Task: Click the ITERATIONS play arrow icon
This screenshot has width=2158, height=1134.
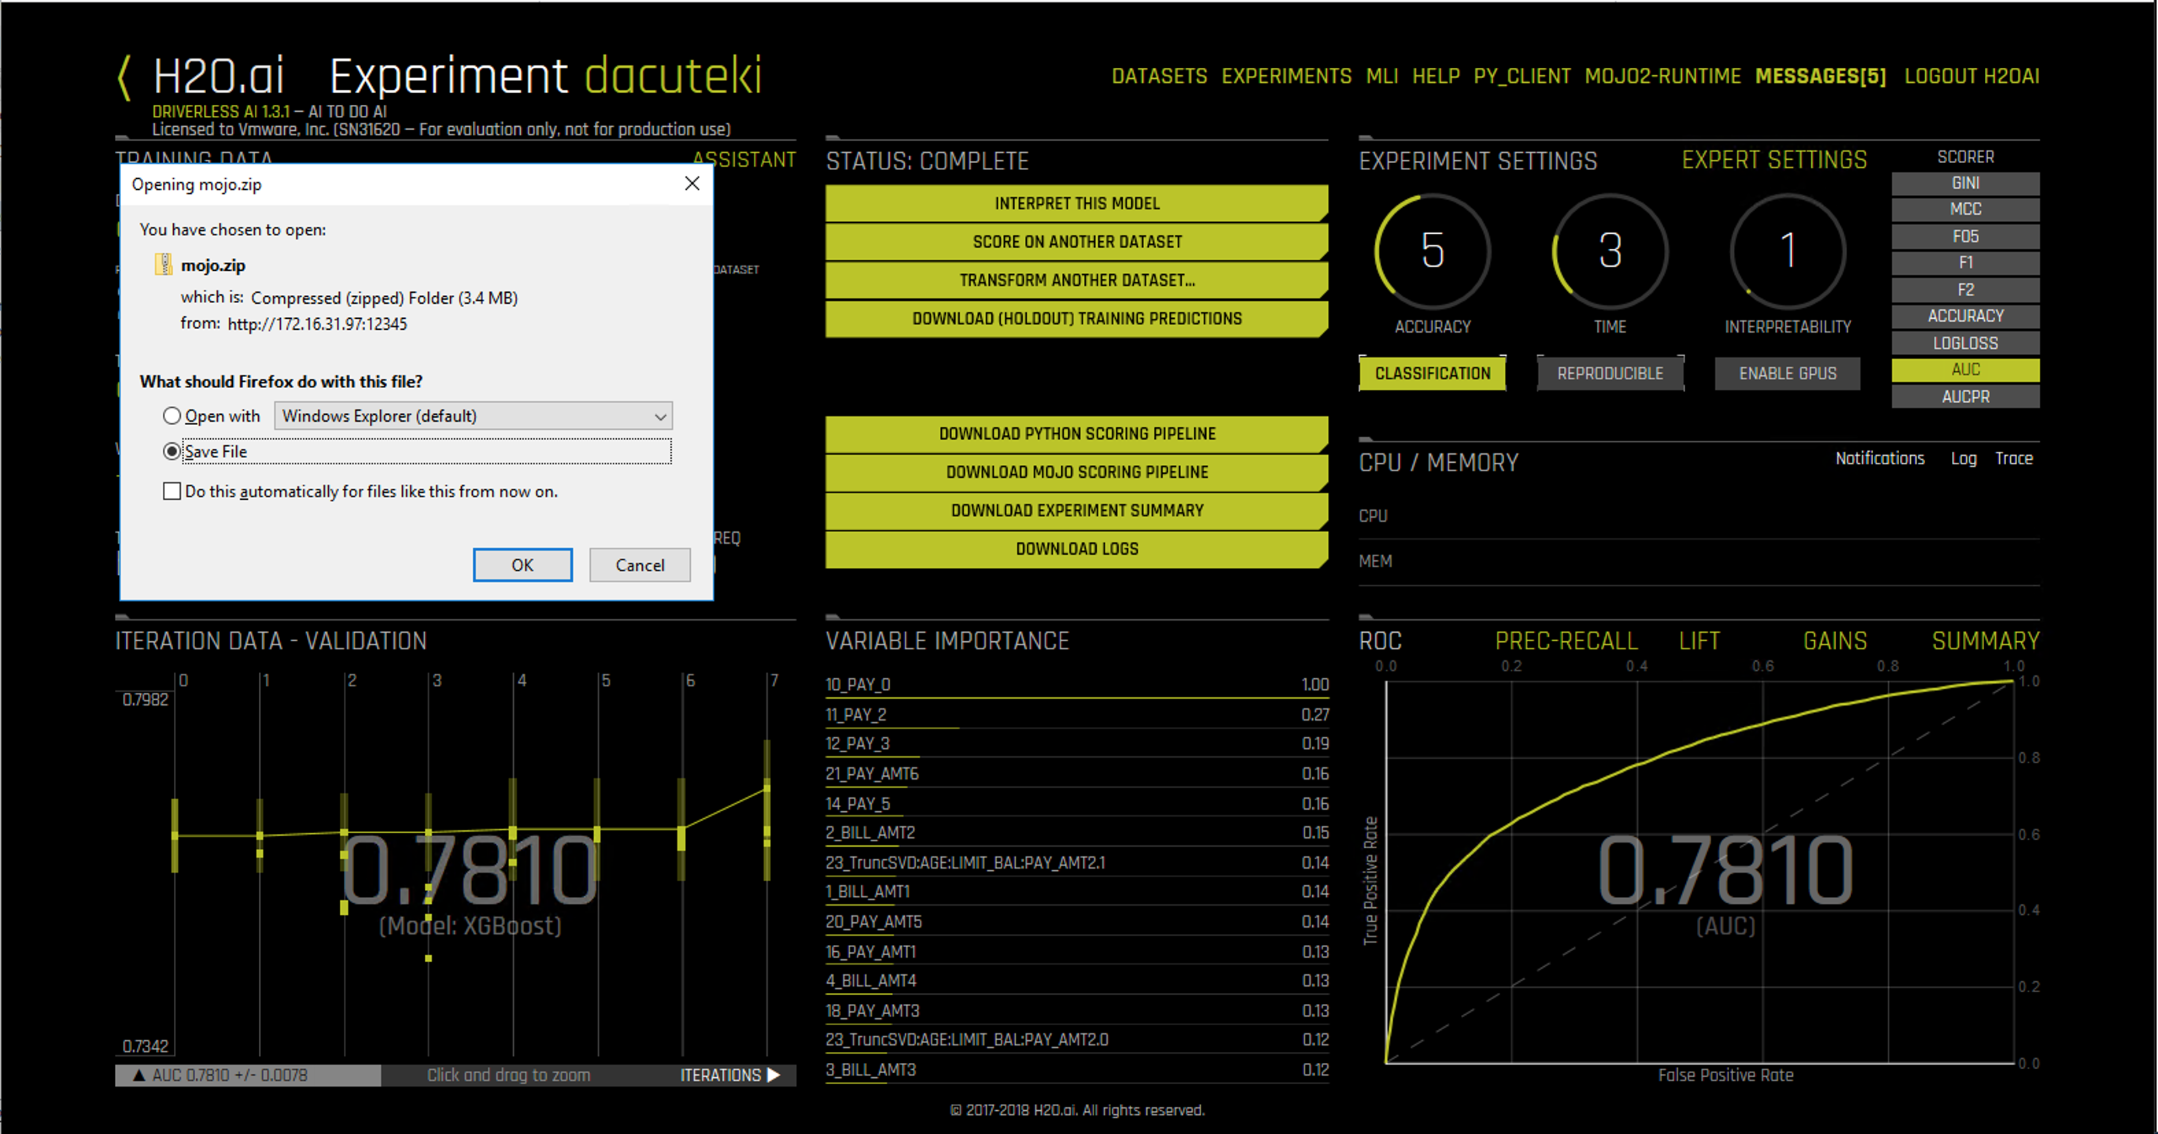Action: (x=773, y=1075)
